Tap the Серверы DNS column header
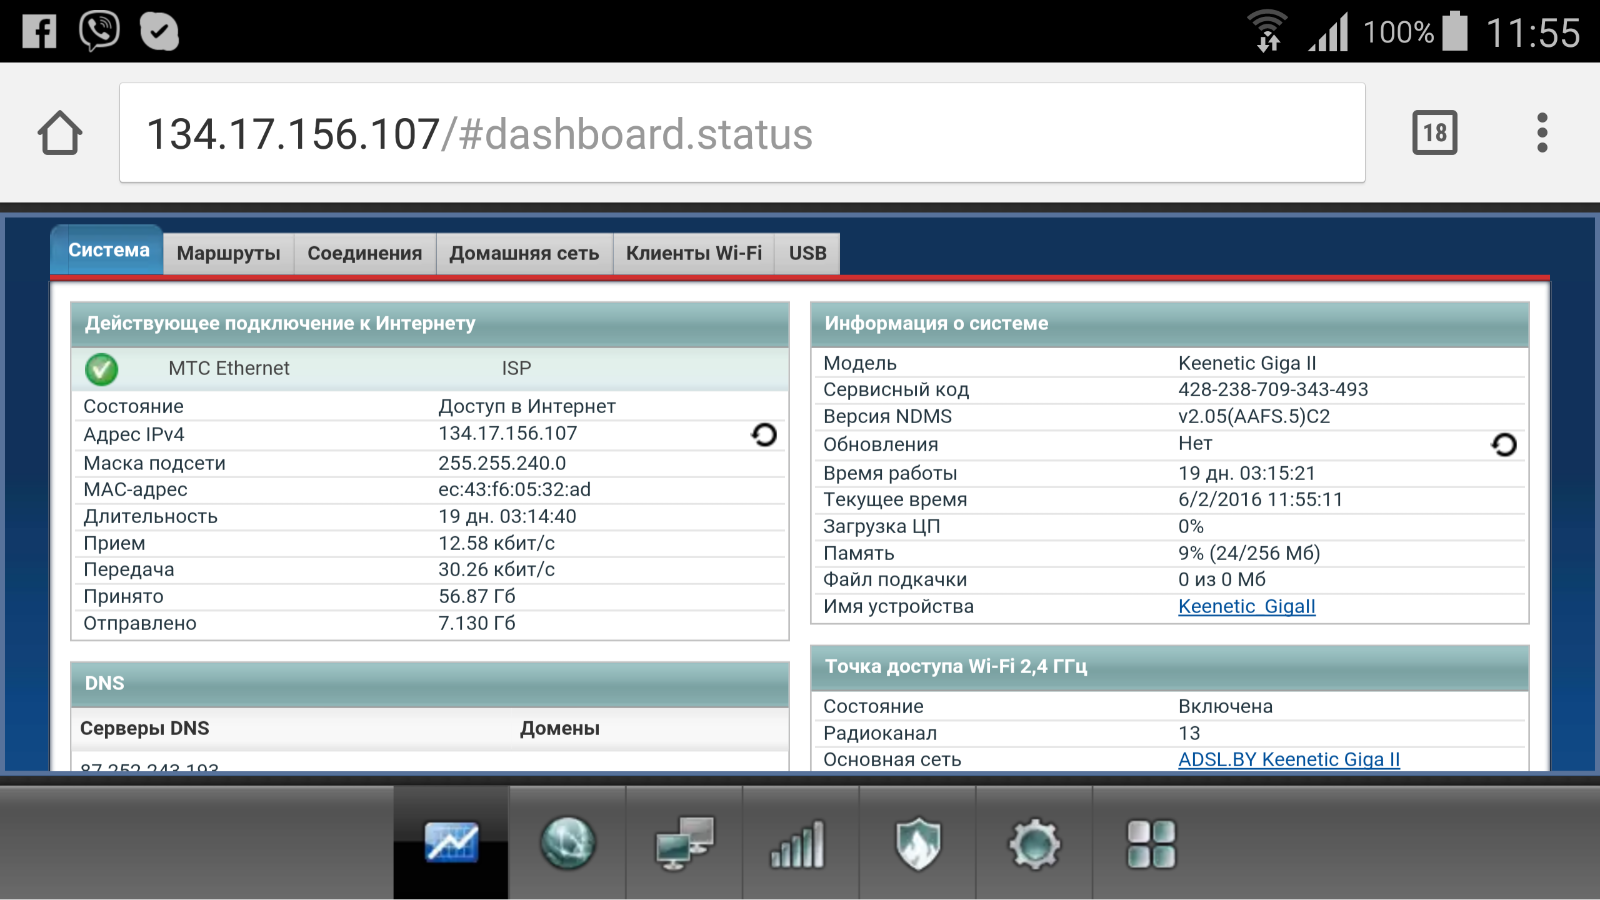 coord(145,728)
